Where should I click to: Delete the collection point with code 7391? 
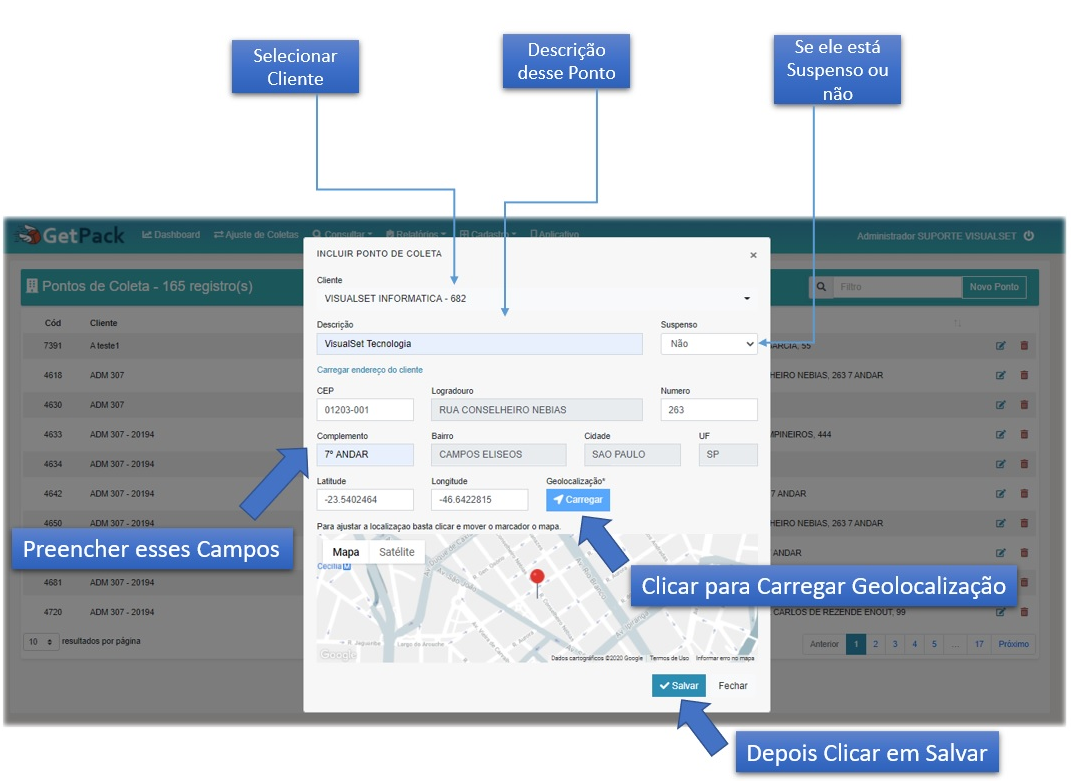coord(1024,346)
